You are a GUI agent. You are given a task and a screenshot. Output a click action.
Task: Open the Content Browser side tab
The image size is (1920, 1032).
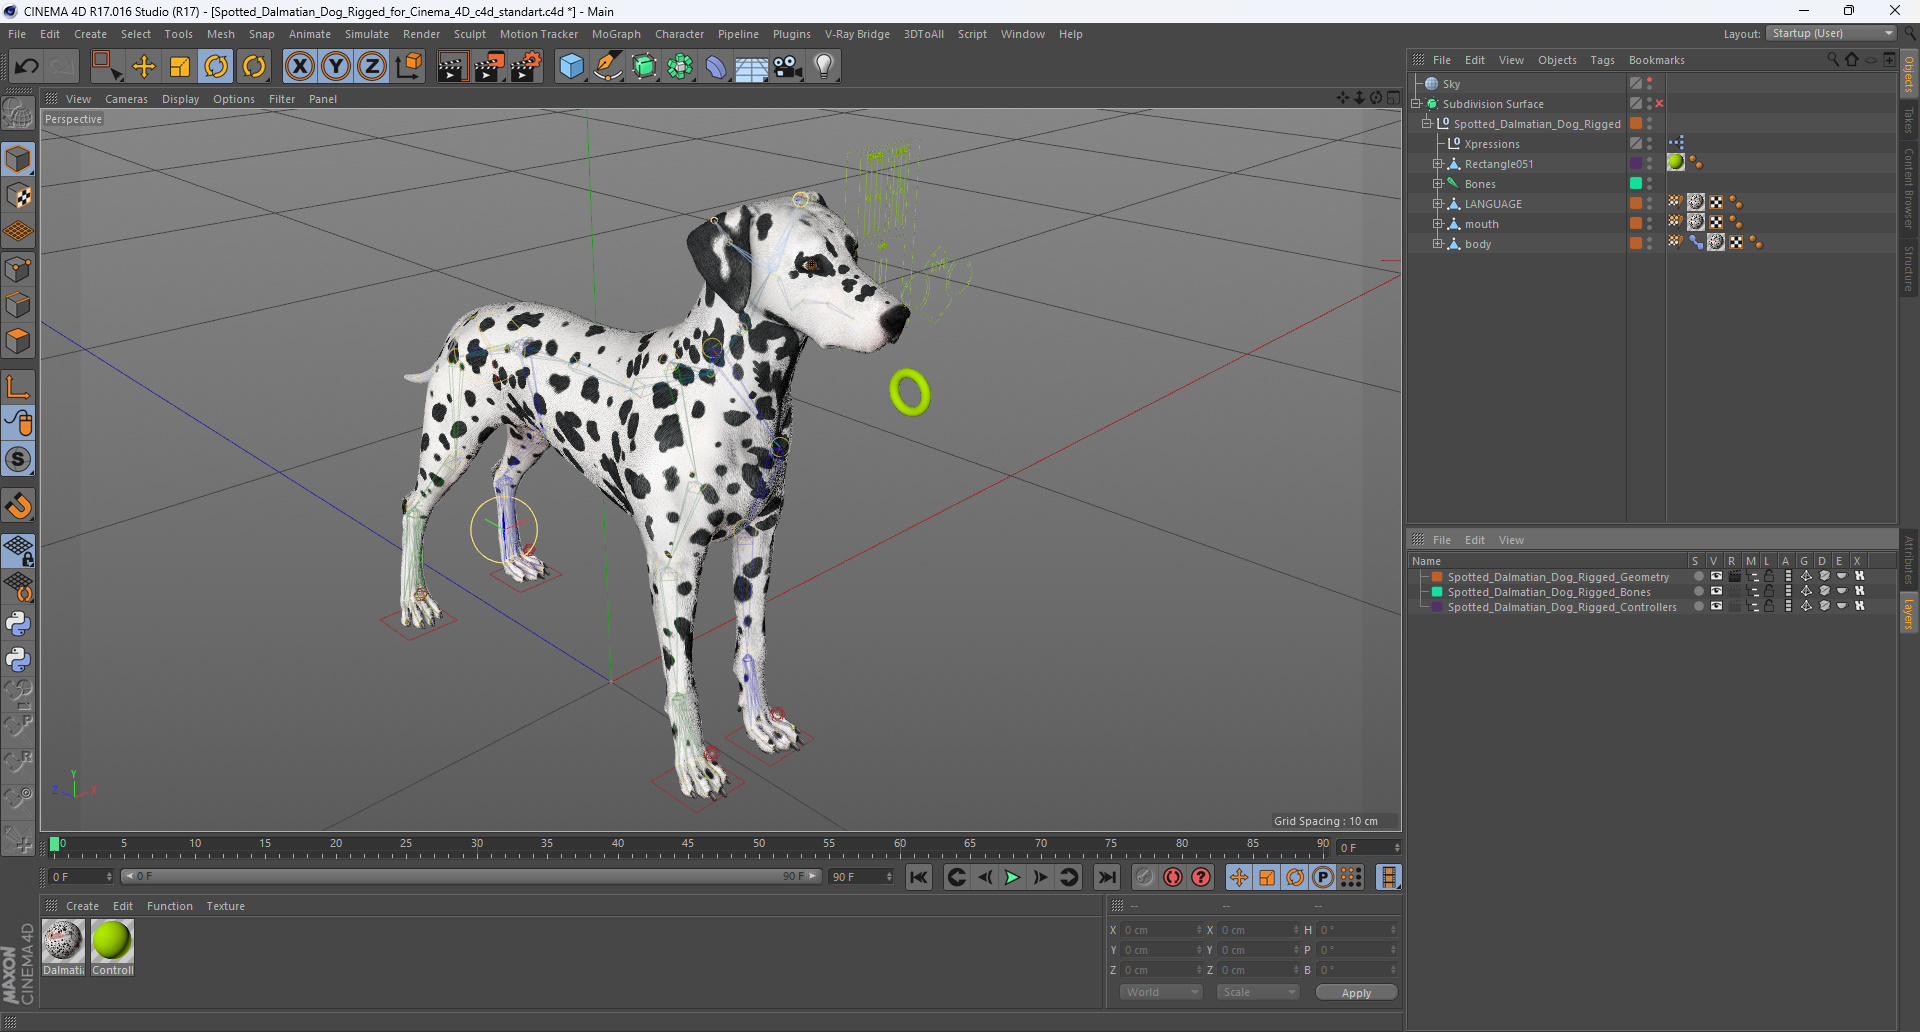tap(1908, 188)
